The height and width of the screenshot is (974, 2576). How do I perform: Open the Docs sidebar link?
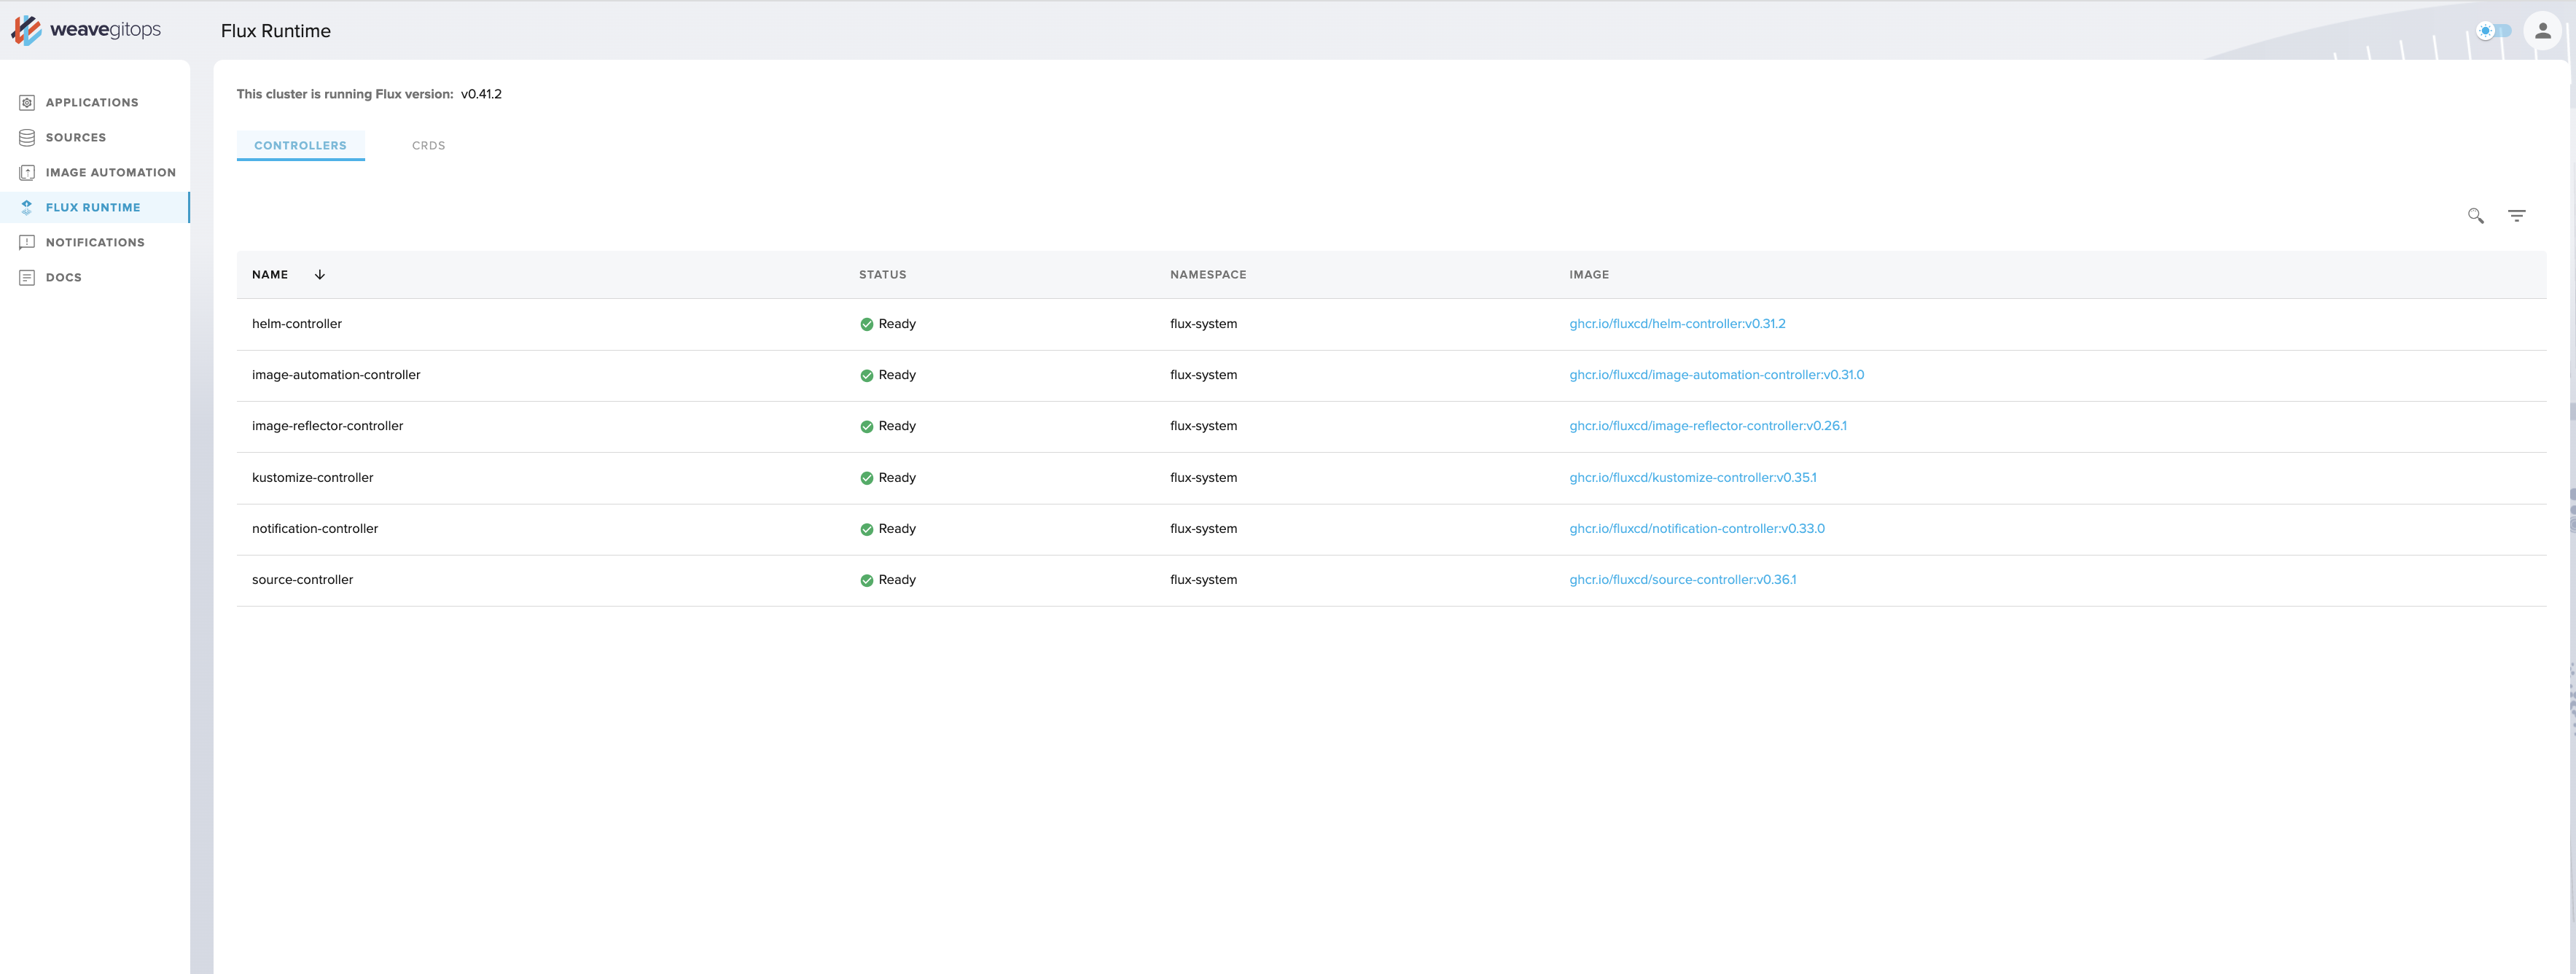[x=63, y=277]
